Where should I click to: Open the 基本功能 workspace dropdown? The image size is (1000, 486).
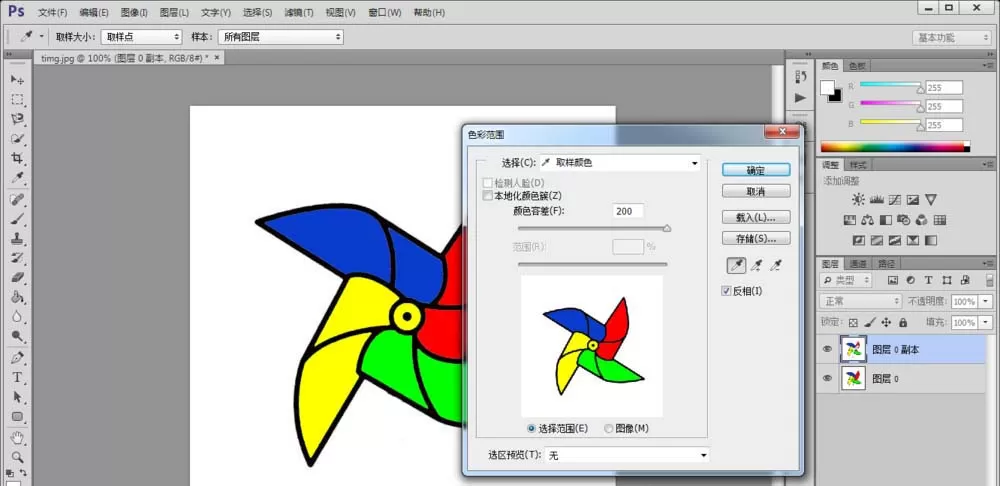(950, 38)
